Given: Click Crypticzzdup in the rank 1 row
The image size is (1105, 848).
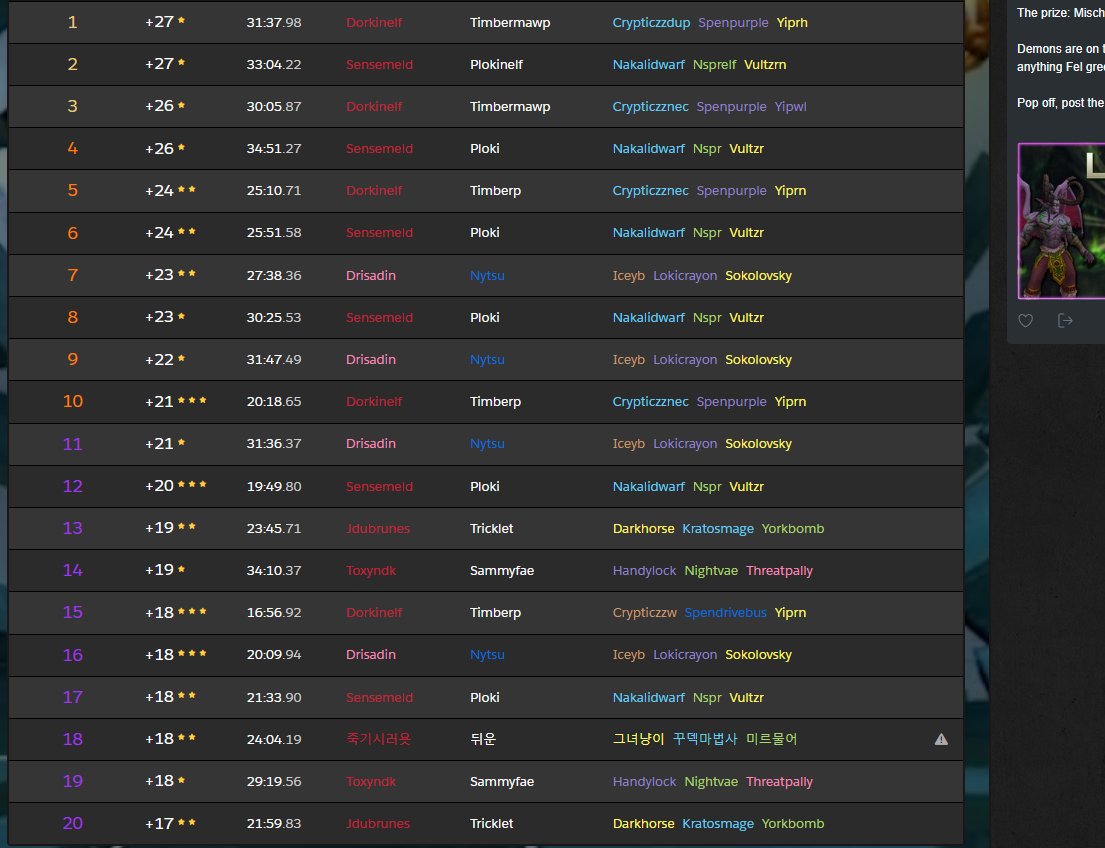Looking at the screenshot, I should click(651, 22).
